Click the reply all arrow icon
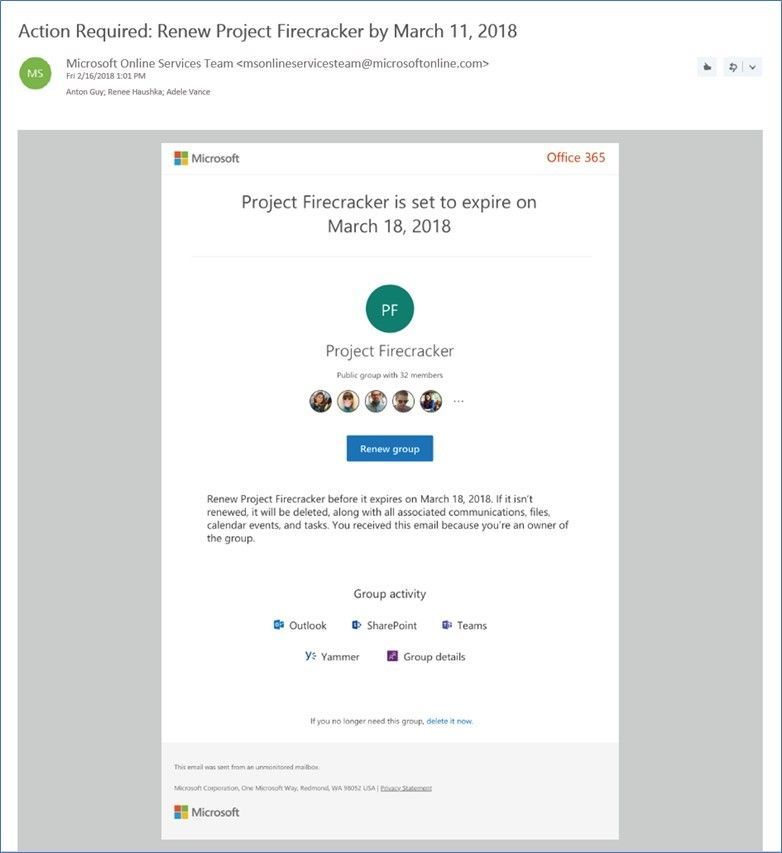Screen dimensions: 782x853 point(733,67)
